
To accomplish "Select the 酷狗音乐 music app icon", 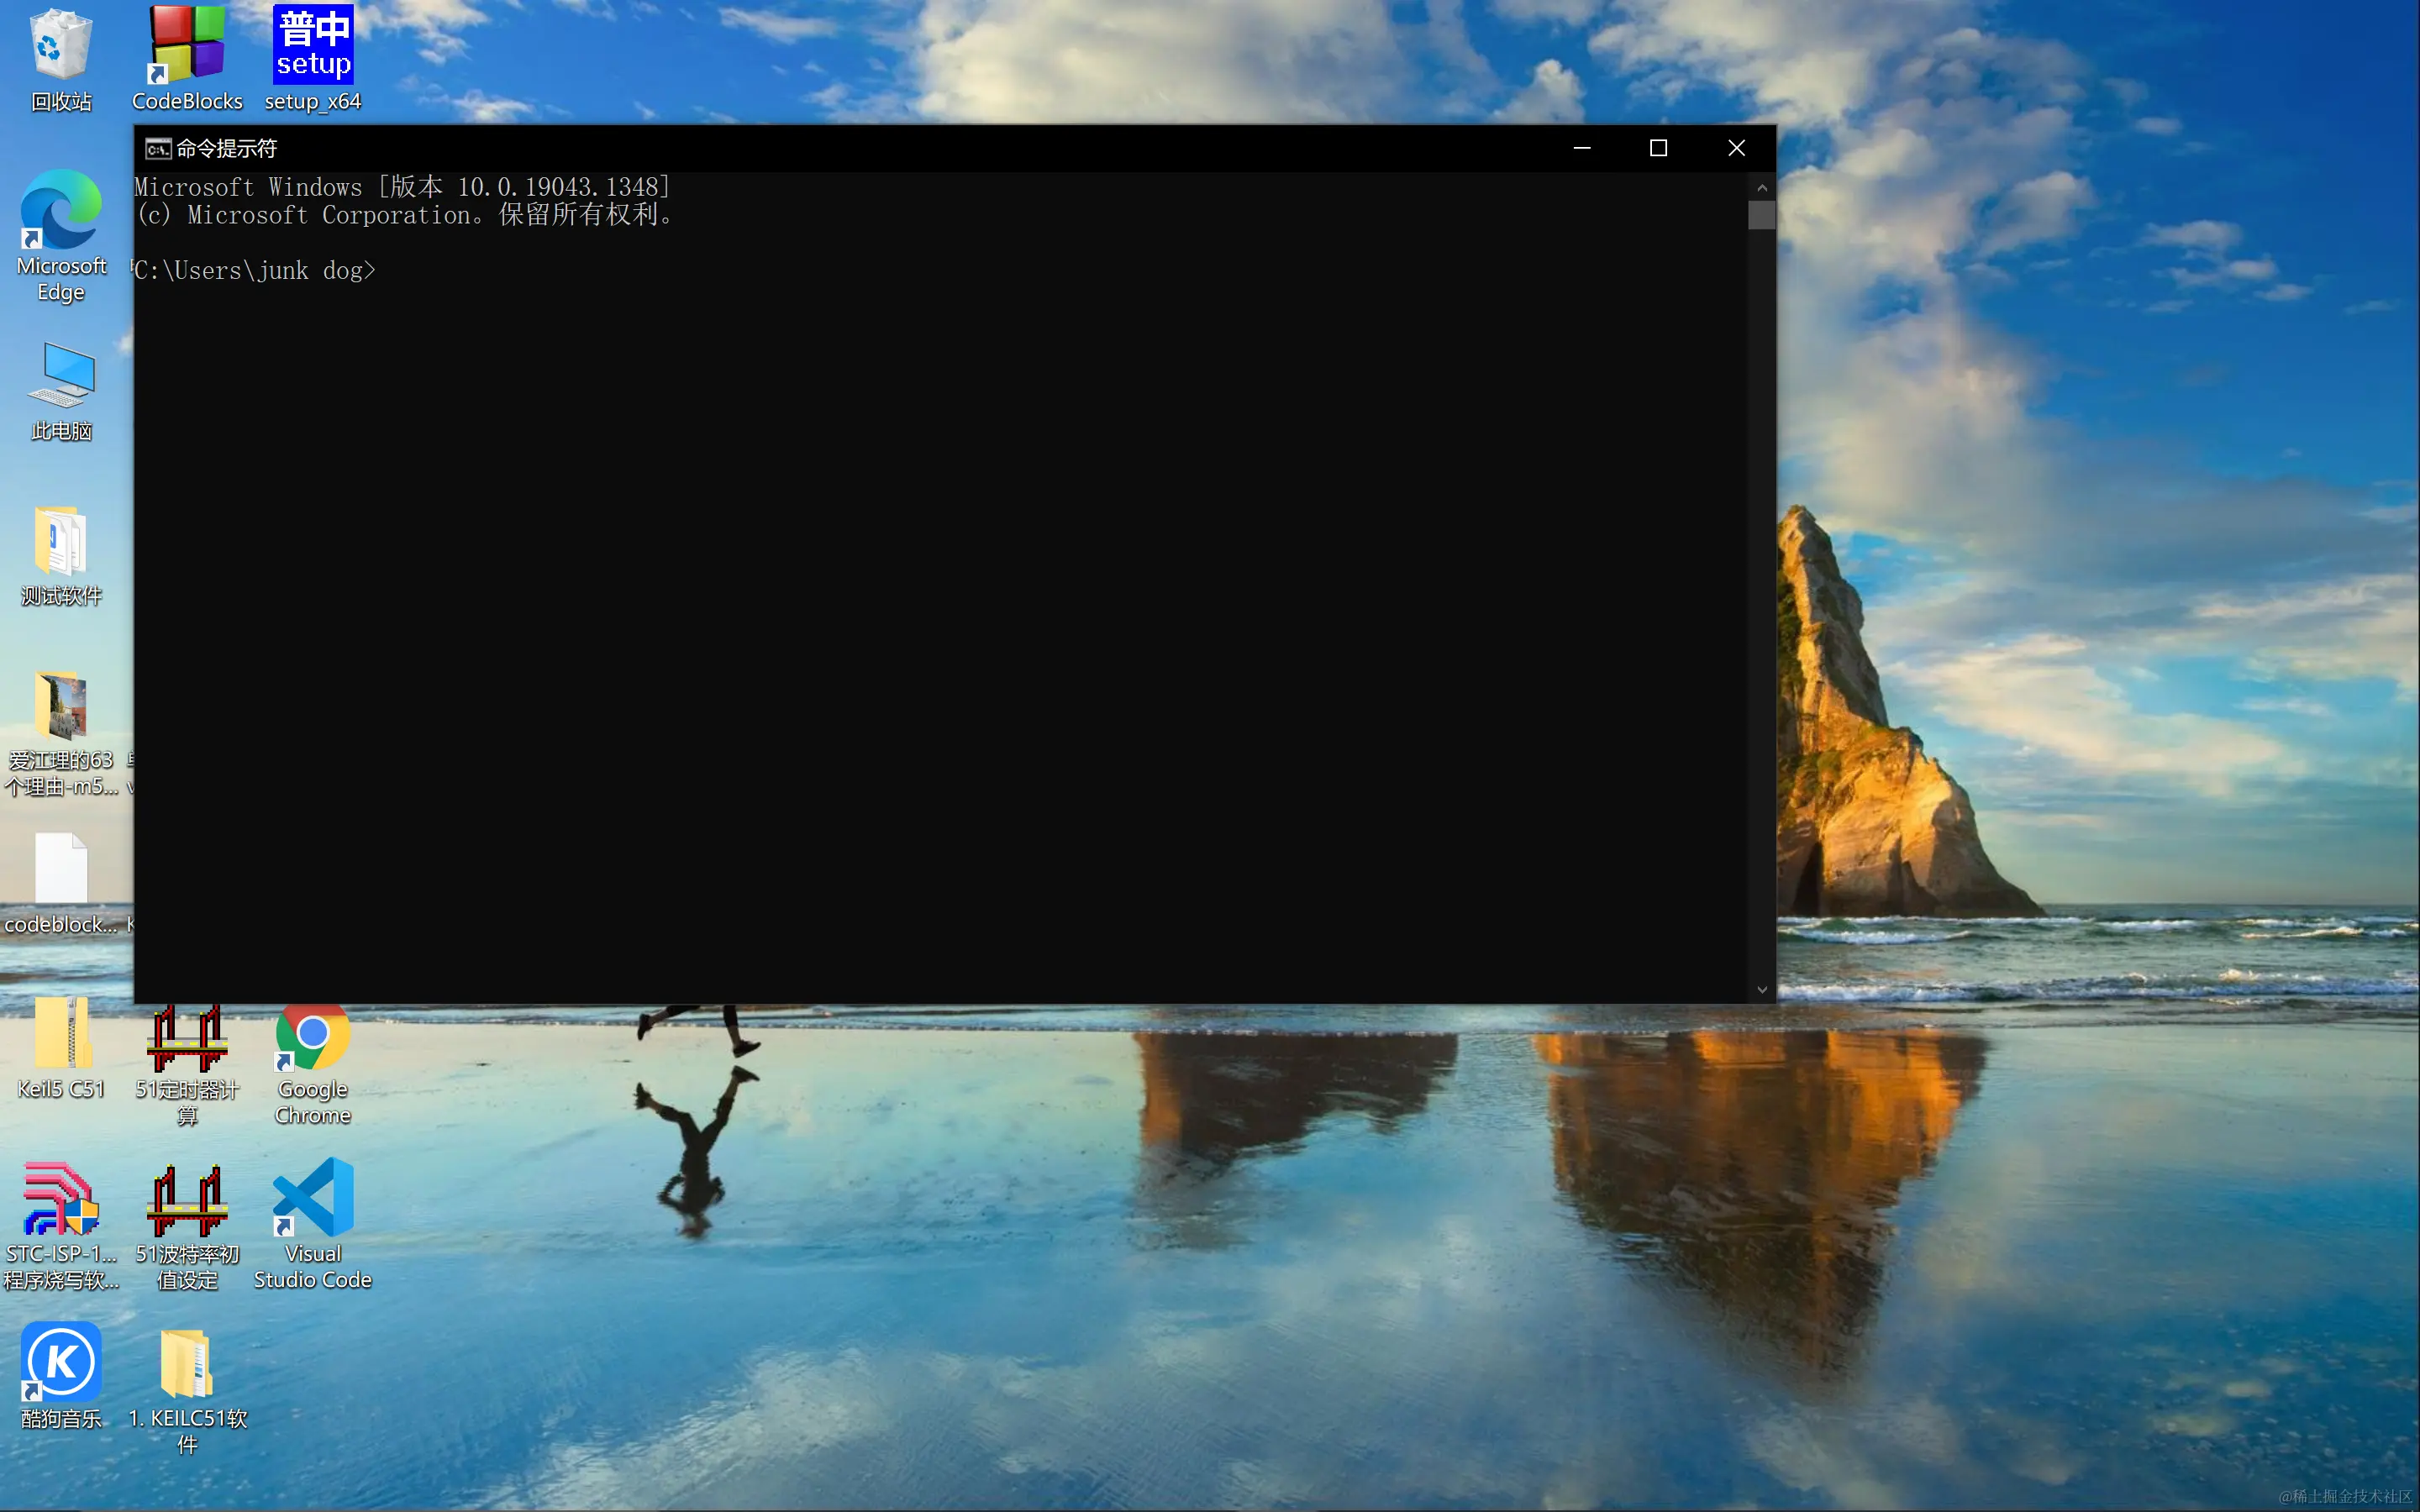I will [61, 1362].
